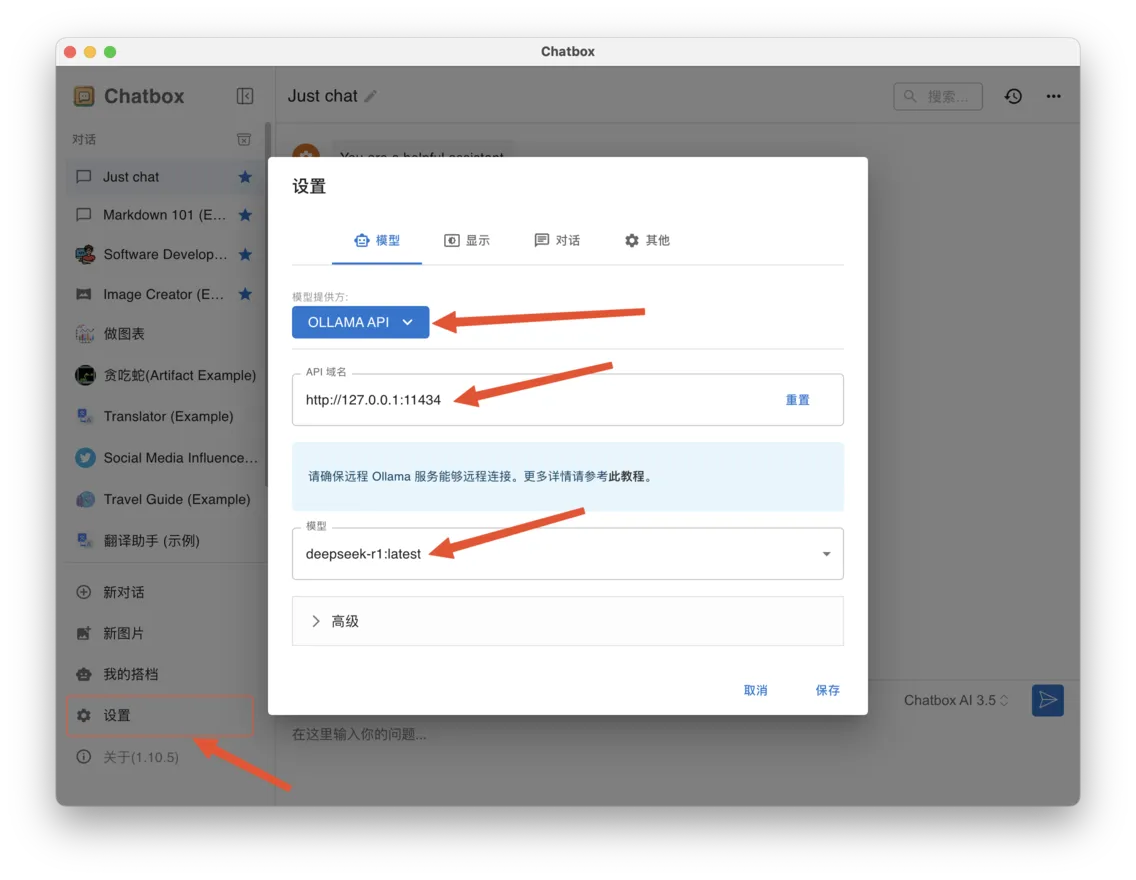This screenshot has width=1136, height=880.
Task: Open the 此教程 tutorial link
Action: pos(627,477)
